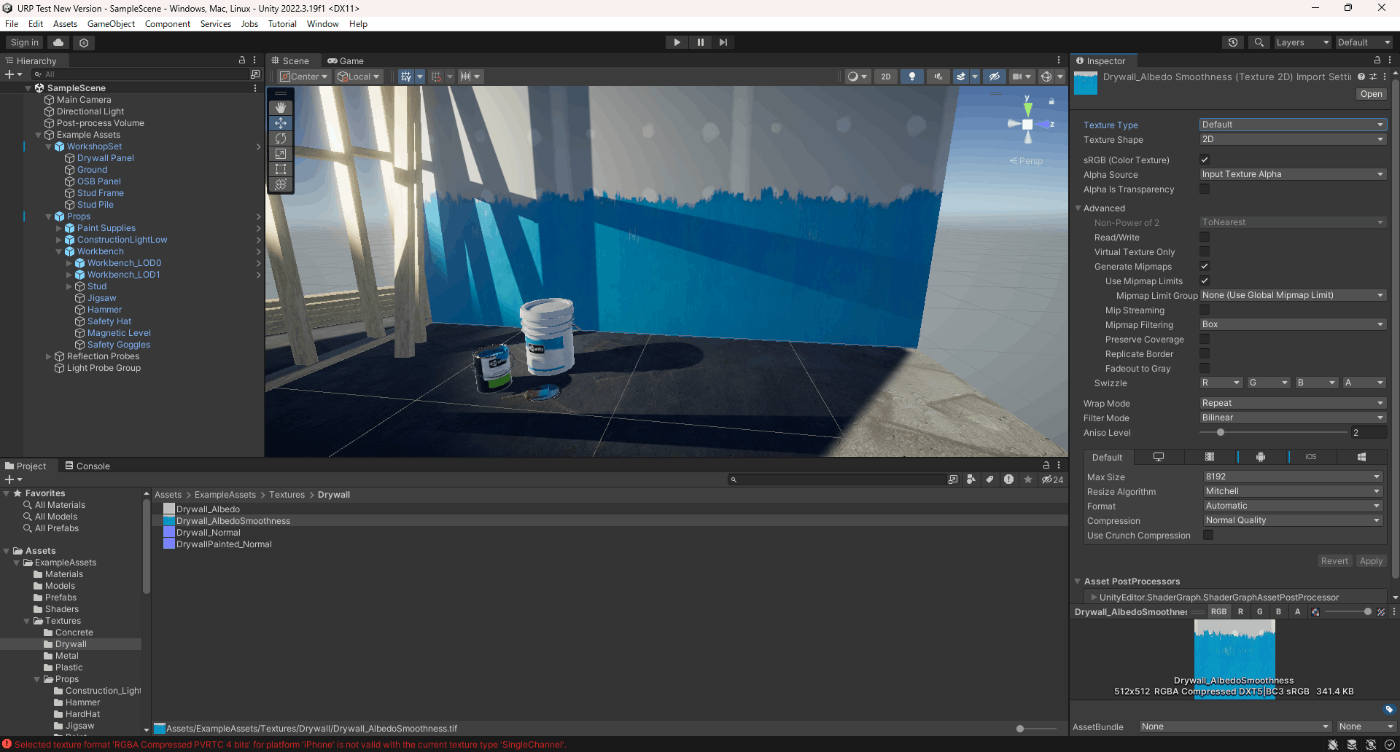Switch to the Game tab
The image size is (1400, 752).
345,60
